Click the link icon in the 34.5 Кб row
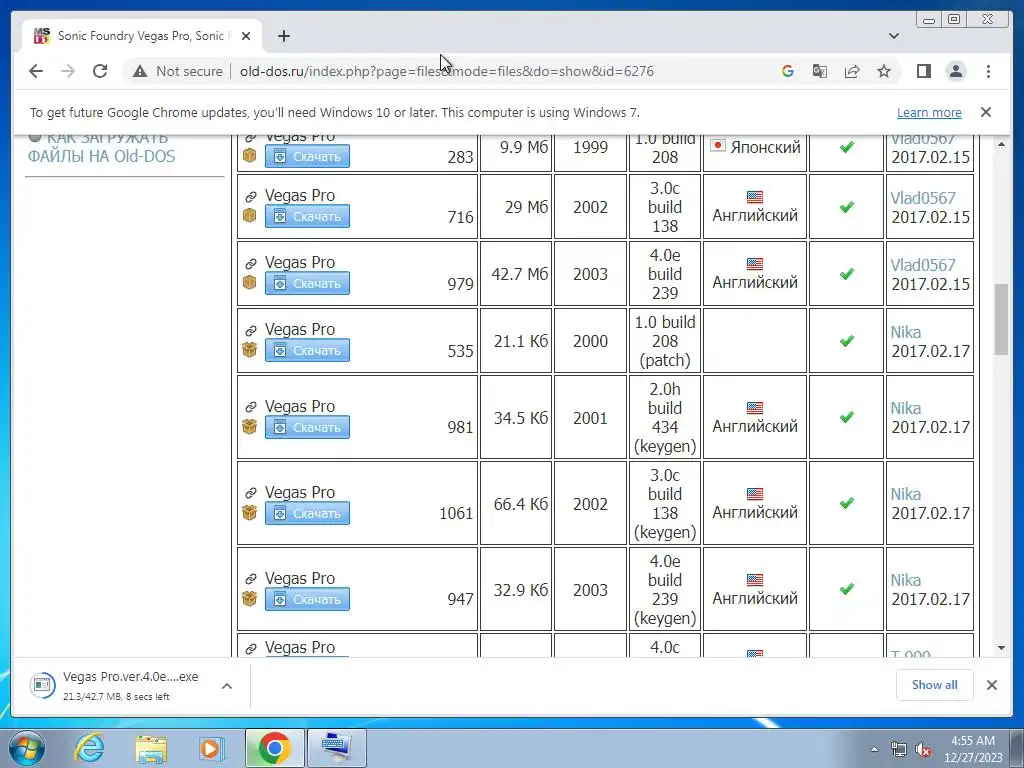Screen dimensions: 1024x768 [250, 407]
